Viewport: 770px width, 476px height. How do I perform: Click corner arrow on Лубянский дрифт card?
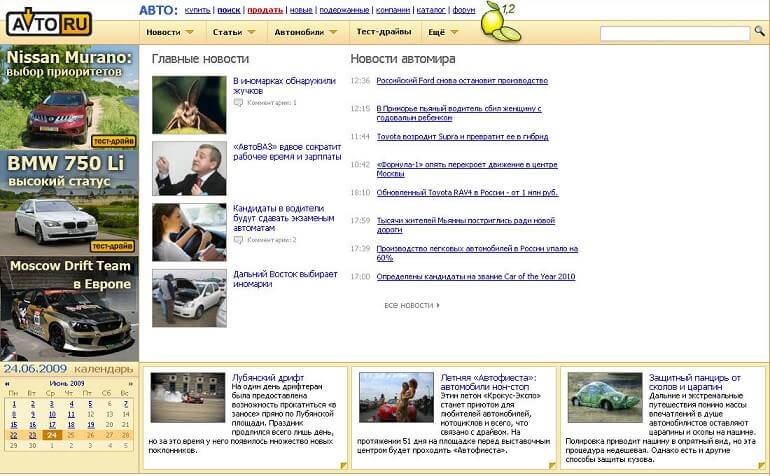point(344,465)
